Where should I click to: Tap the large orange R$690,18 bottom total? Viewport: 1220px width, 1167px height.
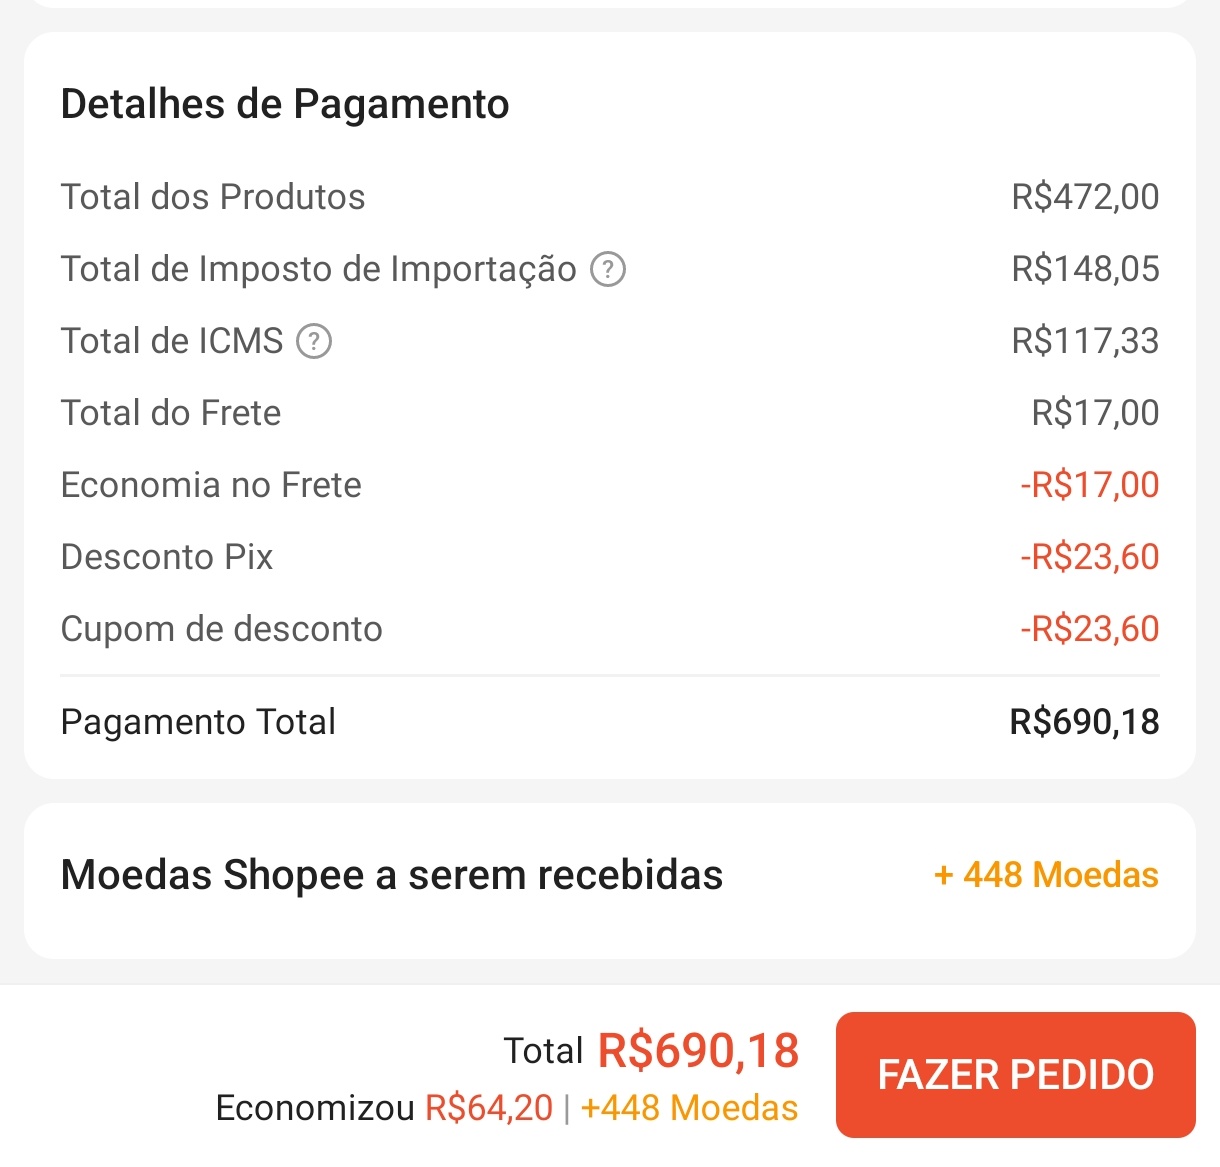[698, 1051]
